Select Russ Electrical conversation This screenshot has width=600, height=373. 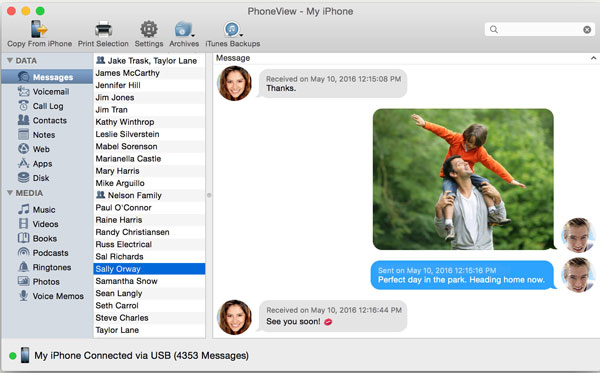[149, 244]
